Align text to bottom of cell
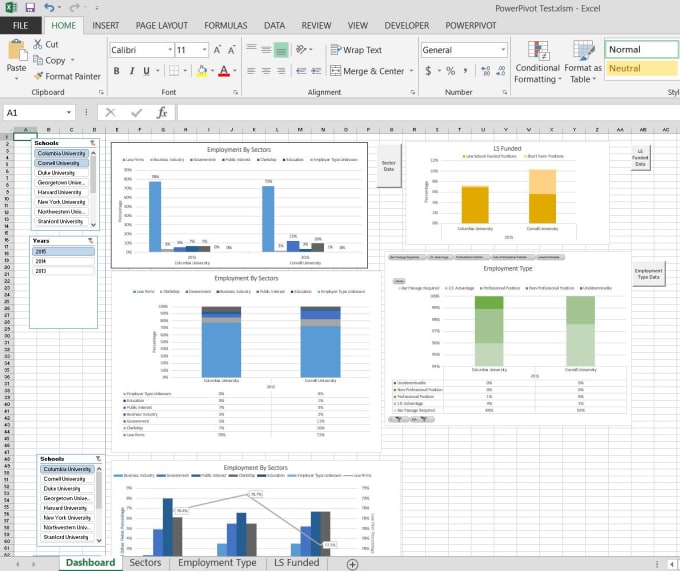This screenshot has width=680, height=571. pyautogui.click(x=281, y=50)
